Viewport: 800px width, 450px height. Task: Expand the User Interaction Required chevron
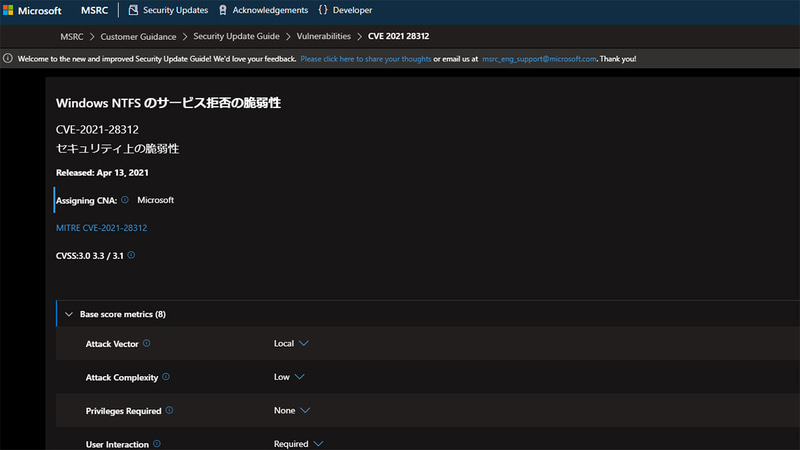[318, 444]
